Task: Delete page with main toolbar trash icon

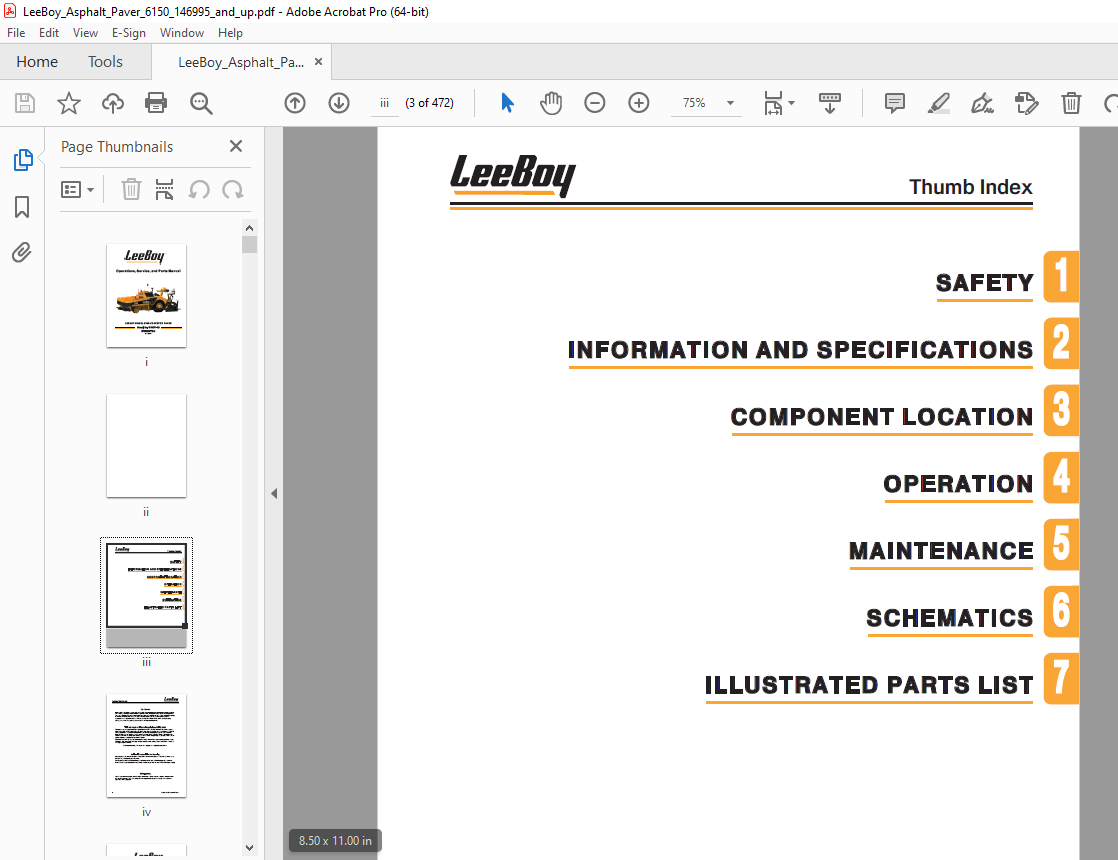Action: 1071,103
